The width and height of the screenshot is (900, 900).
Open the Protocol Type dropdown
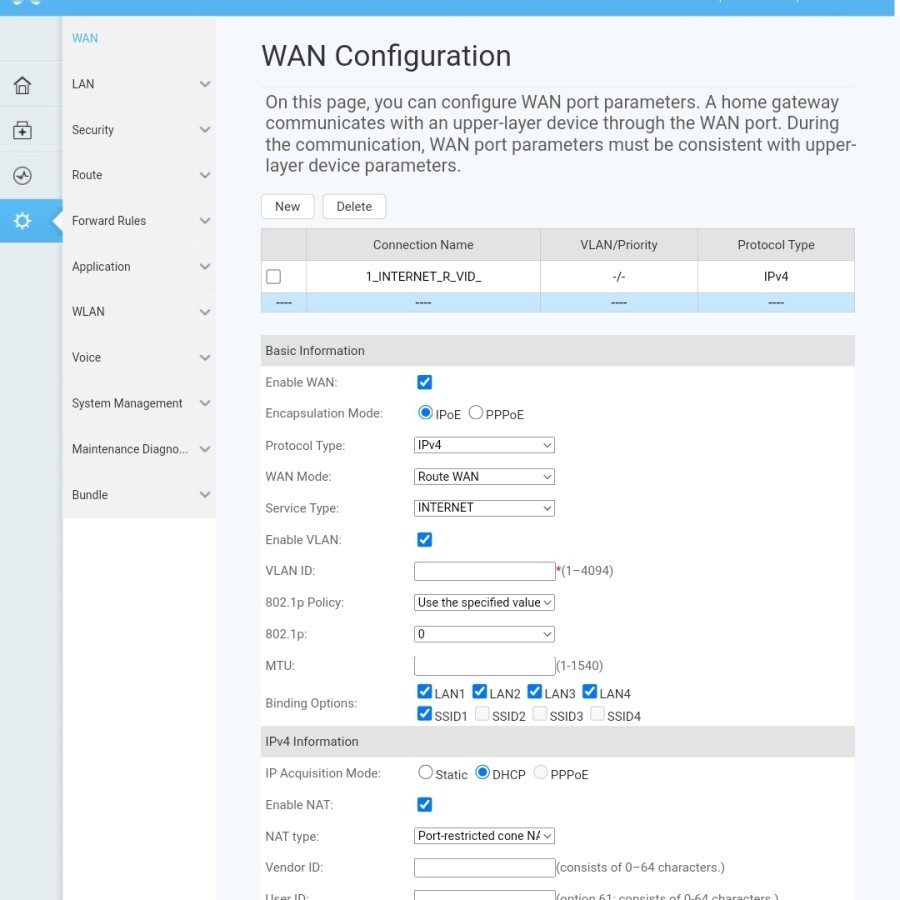click(484, 445)
